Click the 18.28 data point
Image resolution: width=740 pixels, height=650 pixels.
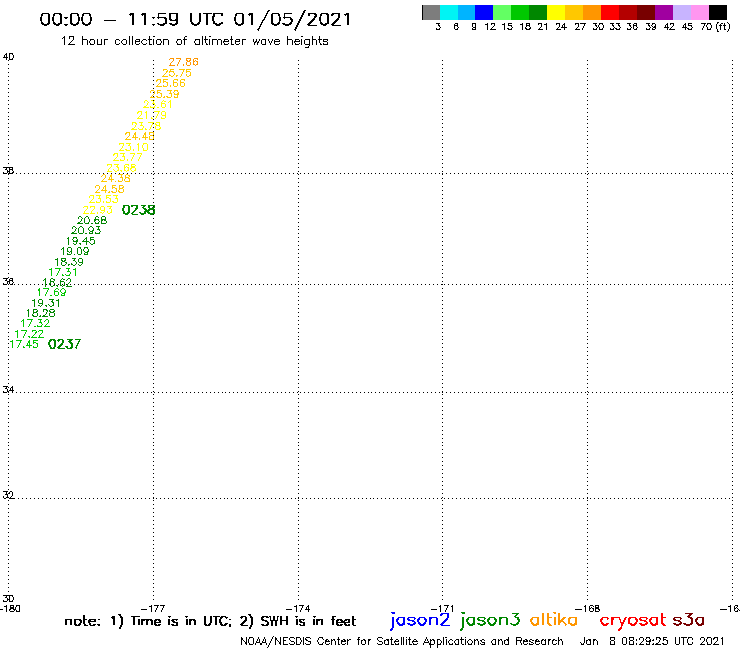[41, 313]
